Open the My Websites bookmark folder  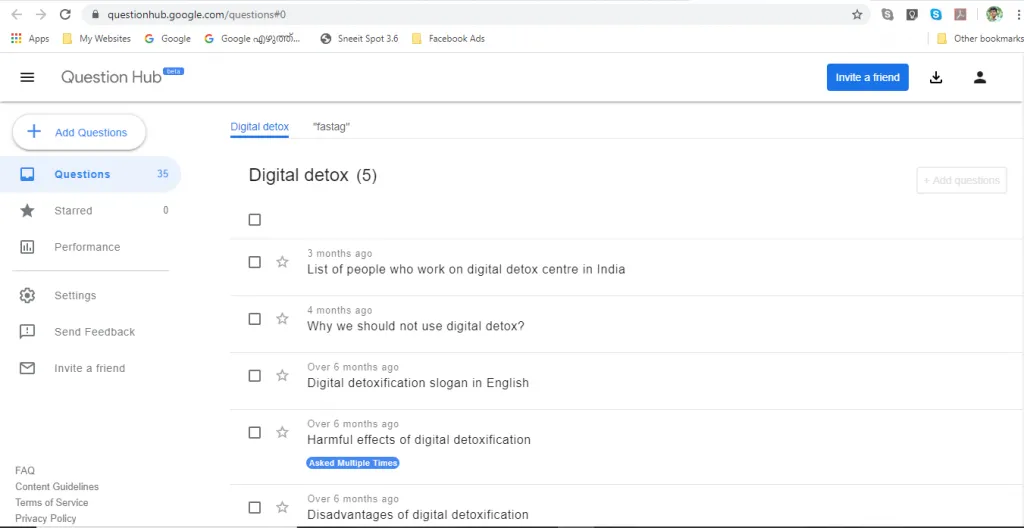[97, 39]
